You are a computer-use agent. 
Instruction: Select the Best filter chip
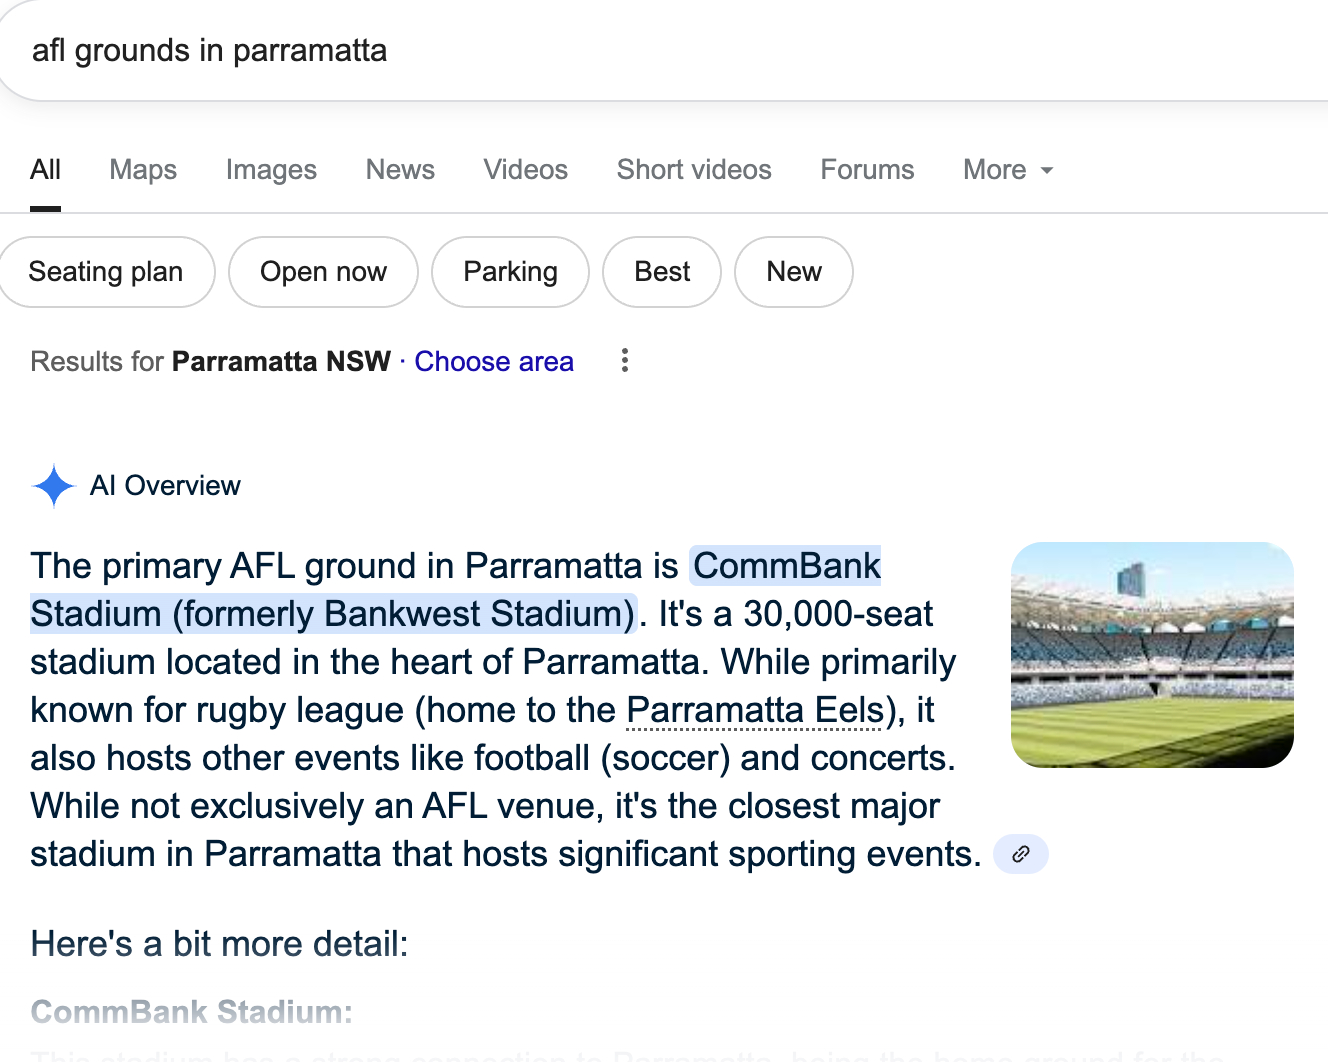(x=662, y=272)
